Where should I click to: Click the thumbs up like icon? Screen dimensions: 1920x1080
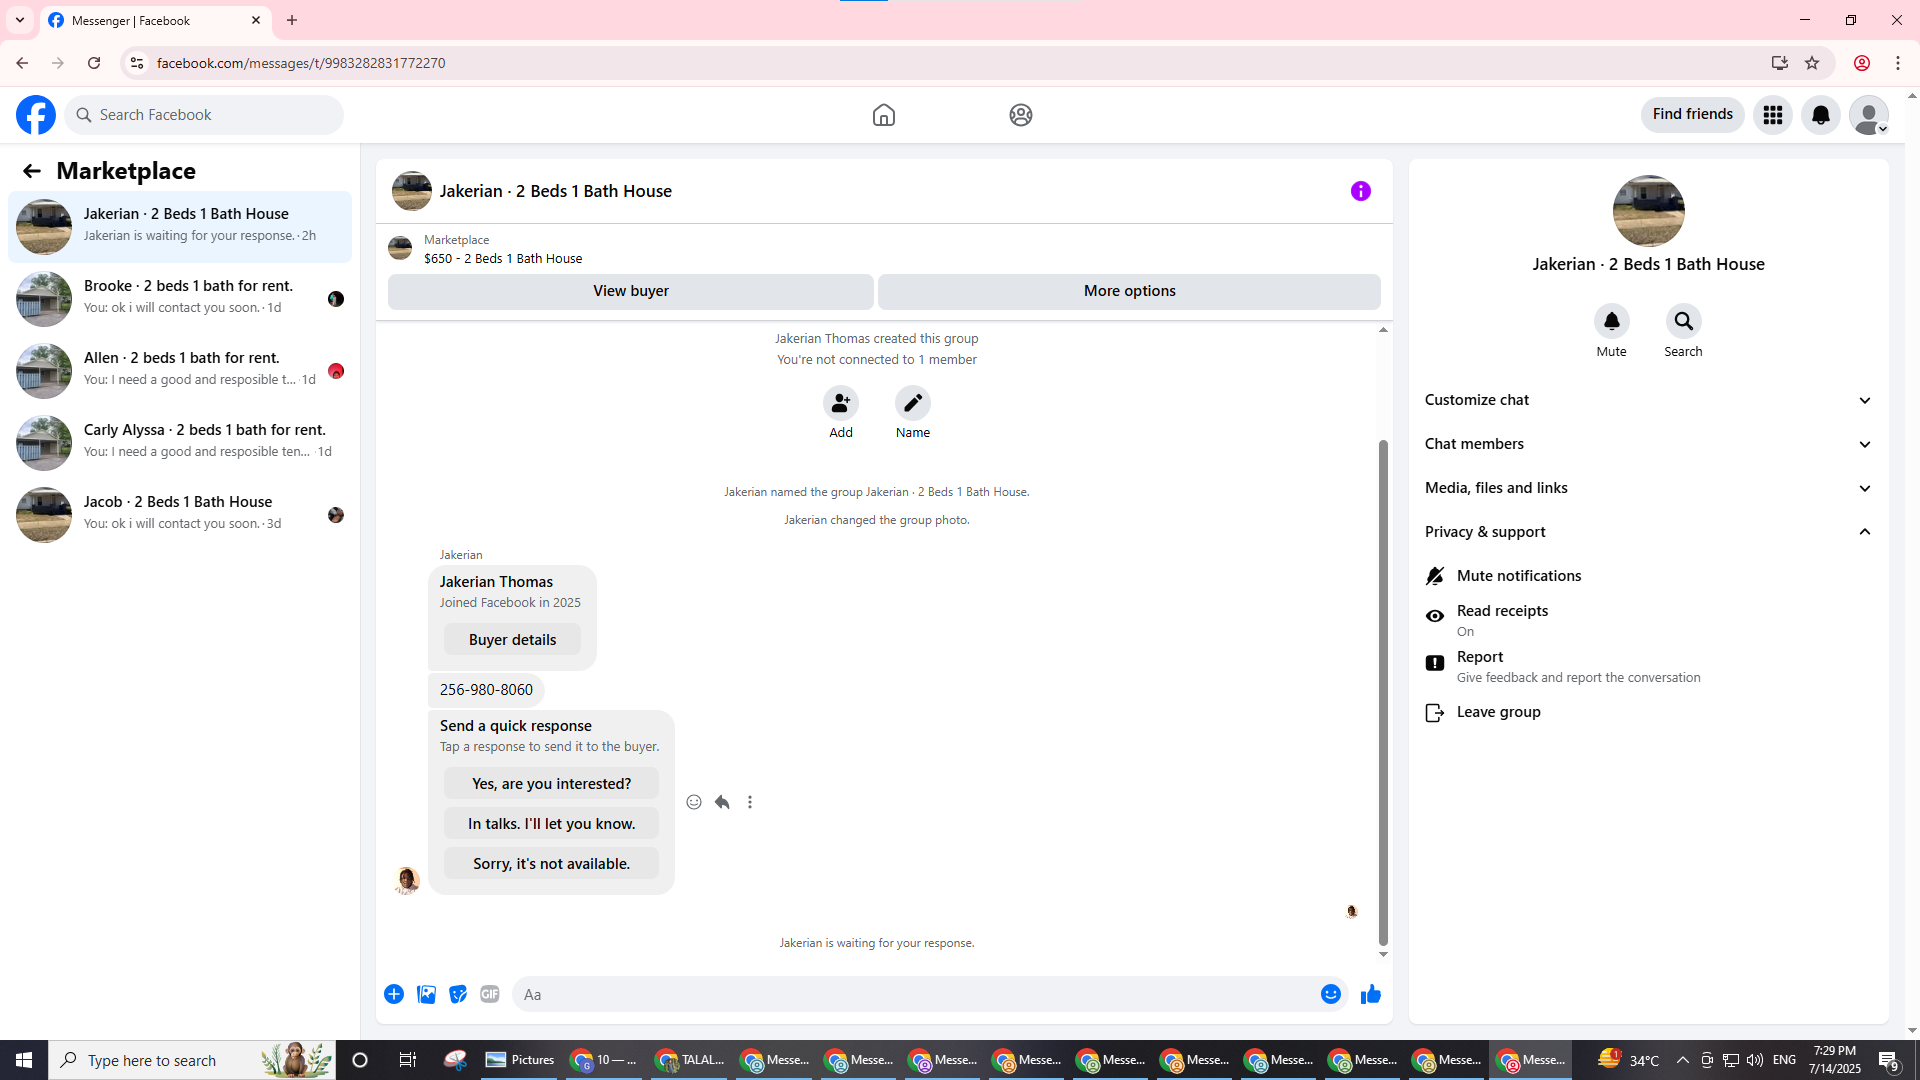pyautogui.click(x=1370, y=994)
